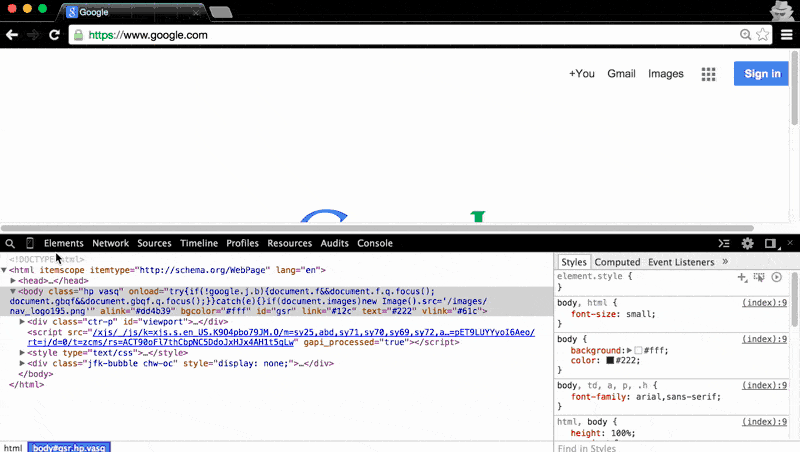Click the <!DOCTYPE html> line
The image size is (800, 452).
(46, 260)
